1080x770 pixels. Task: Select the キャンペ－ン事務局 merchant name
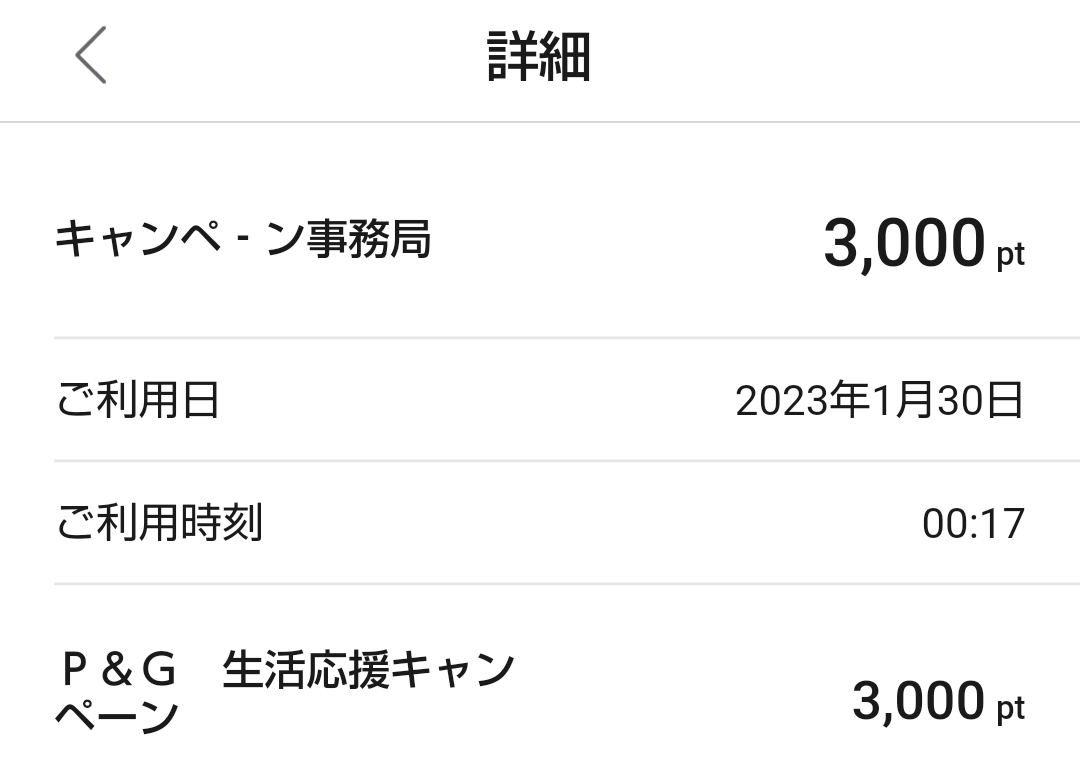pos(243,241)
